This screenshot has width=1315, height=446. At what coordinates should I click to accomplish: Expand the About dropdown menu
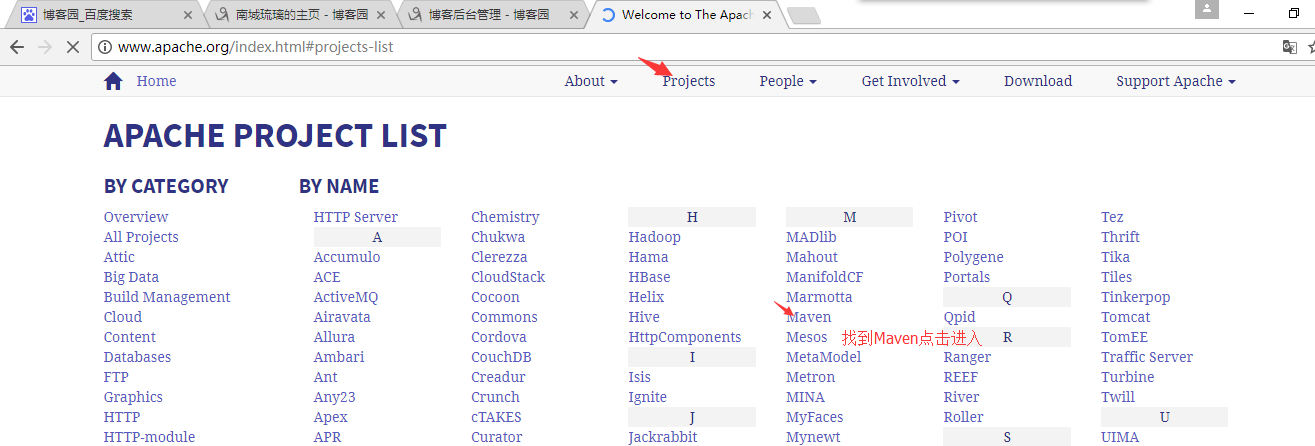[x=591, y=81]
